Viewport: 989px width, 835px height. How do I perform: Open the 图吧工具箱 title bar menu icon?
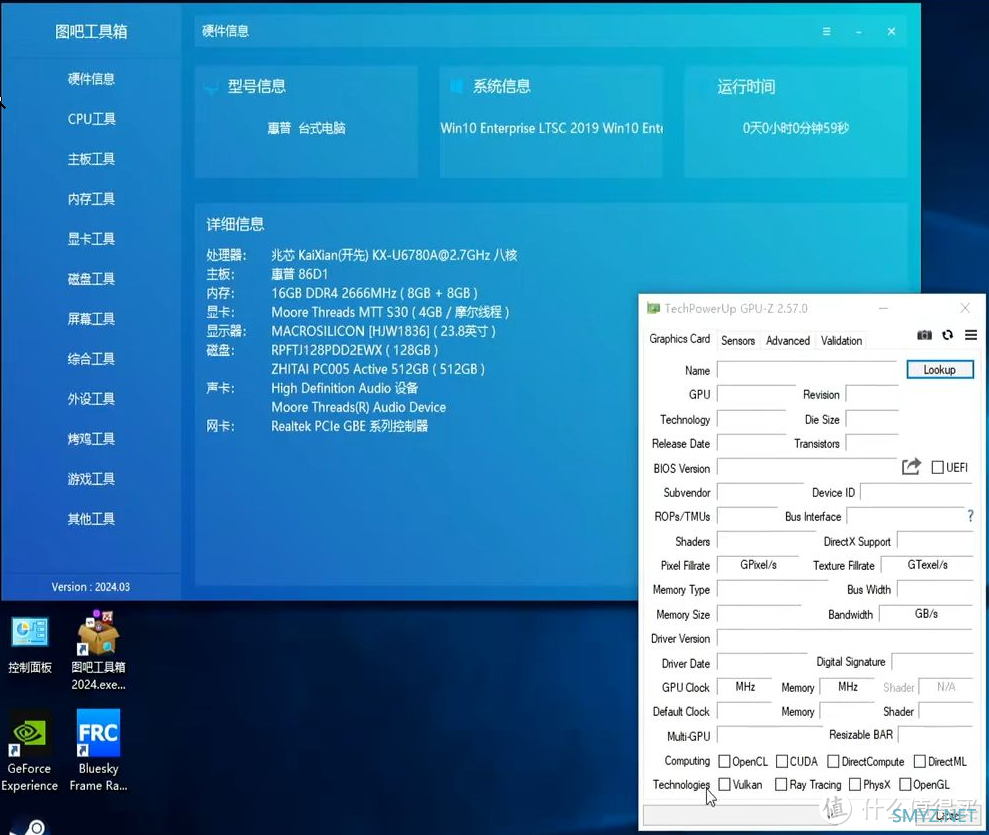826,32
